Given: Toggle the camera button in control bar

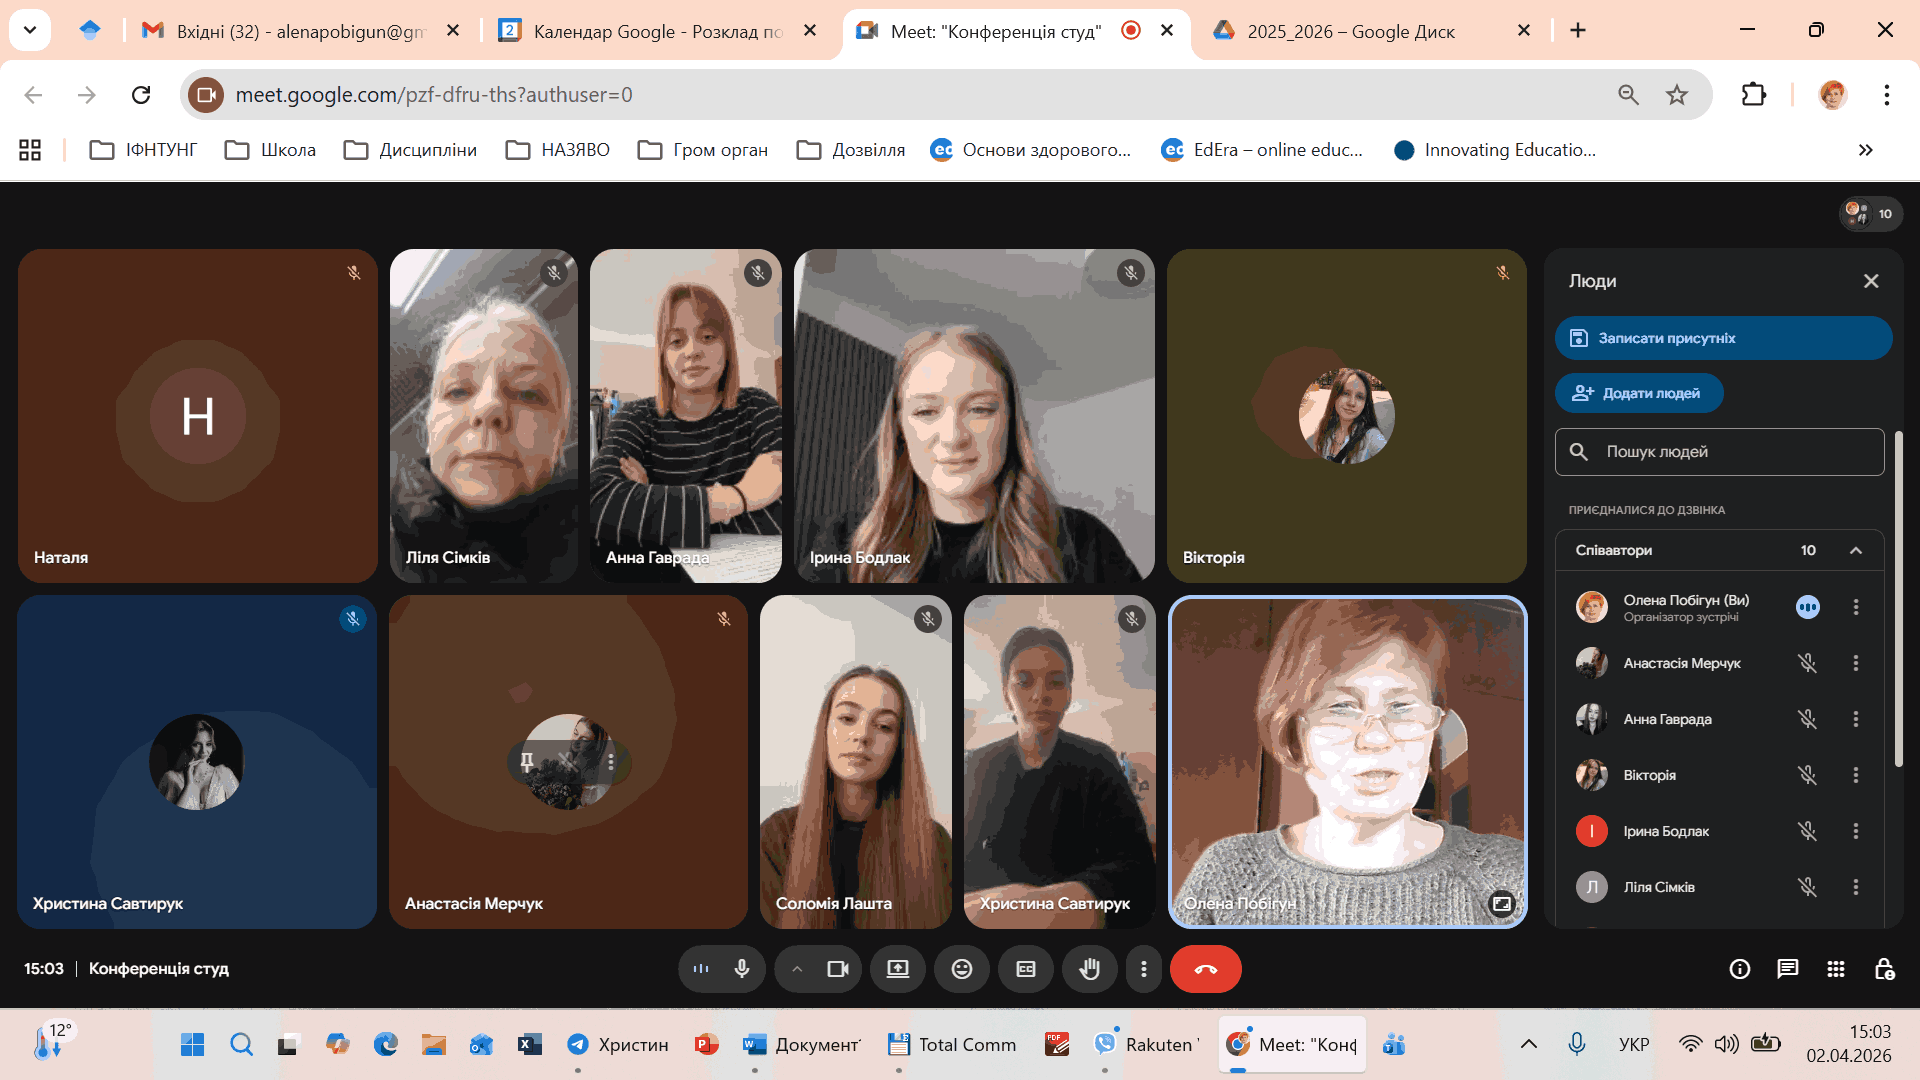Looking at the screenshot, I should (x=837, y=969).
